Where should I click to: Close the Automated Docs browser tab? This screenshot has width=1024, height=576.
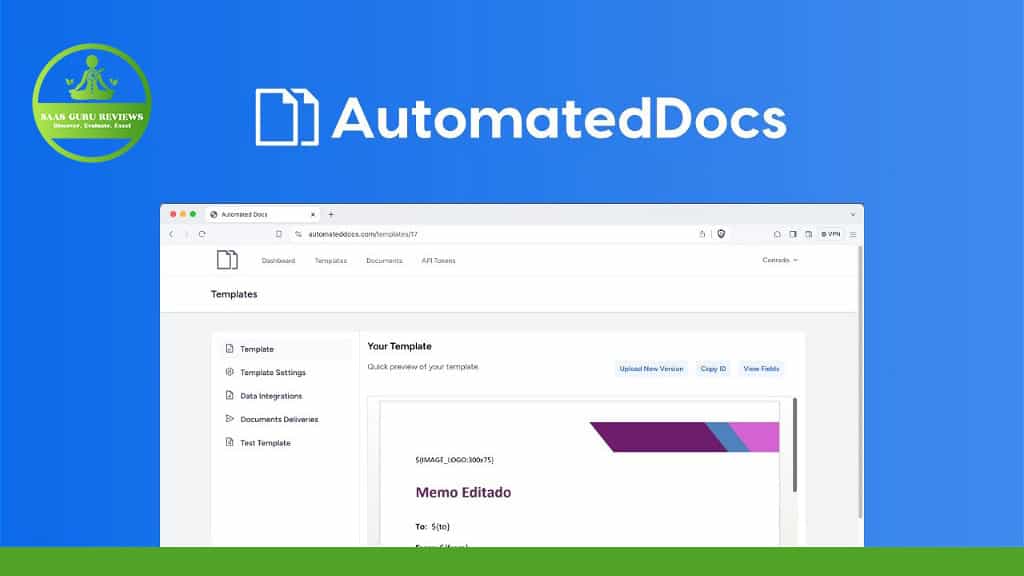click(x=313, y=214)
